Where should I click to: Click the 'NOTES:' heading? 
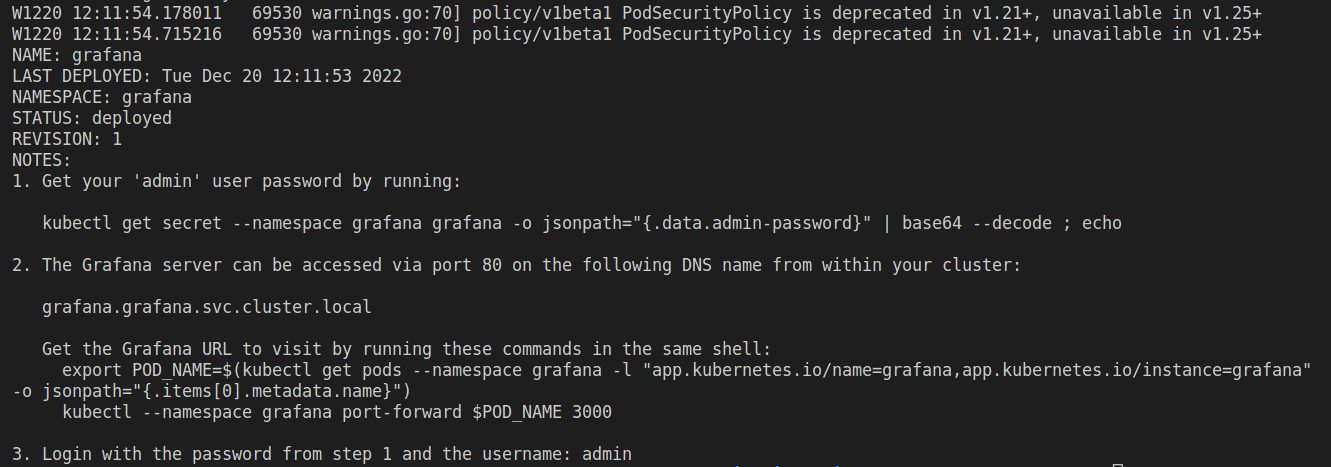[x=41, y=160]
